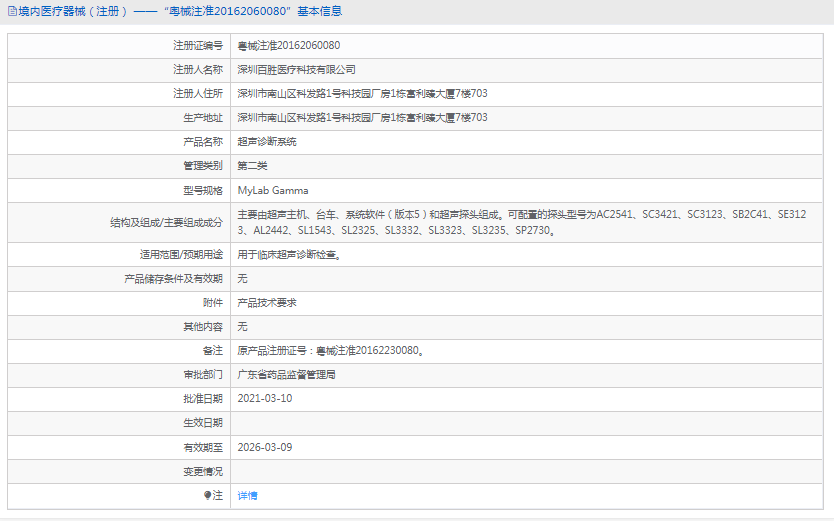This screenshot has height=521, width=834.
Task: Select registrant name 深圳百胜医疗科技有限公司
Action: 296,70
